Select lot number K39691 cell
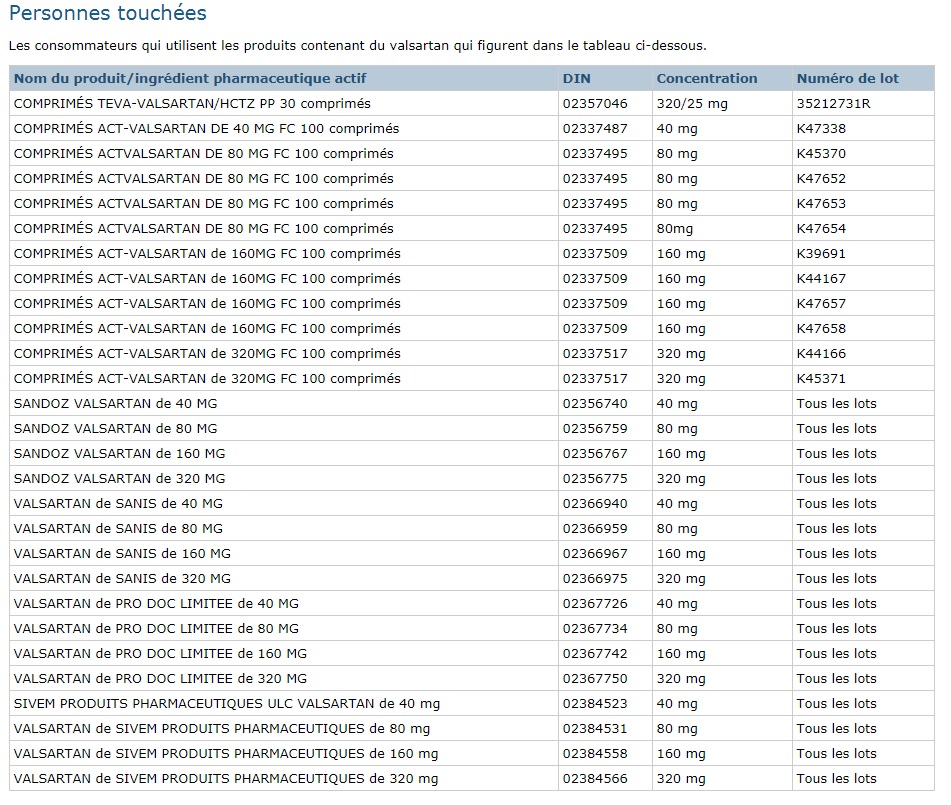The width and height of the screenshot is (951, 805). pyautogui.click(x=863, y=254)
